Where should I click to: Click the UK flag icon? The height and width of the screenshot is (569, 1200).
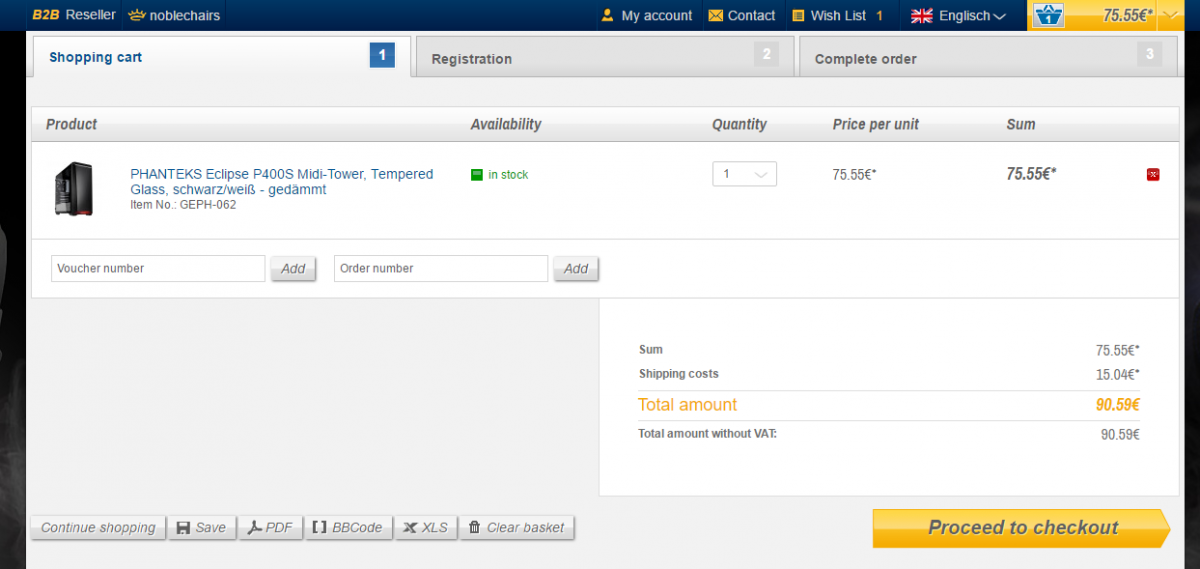921,15
